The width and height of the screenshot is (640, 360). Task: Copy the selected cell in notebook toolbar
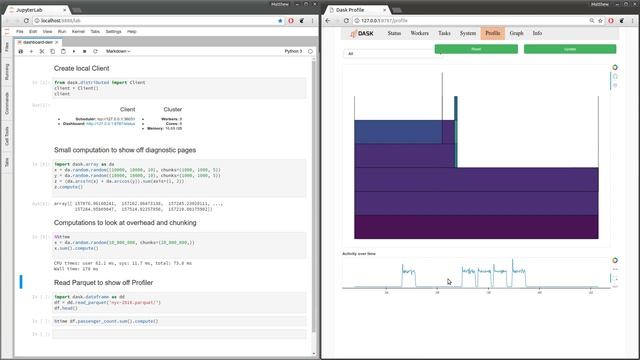point(52,51)
